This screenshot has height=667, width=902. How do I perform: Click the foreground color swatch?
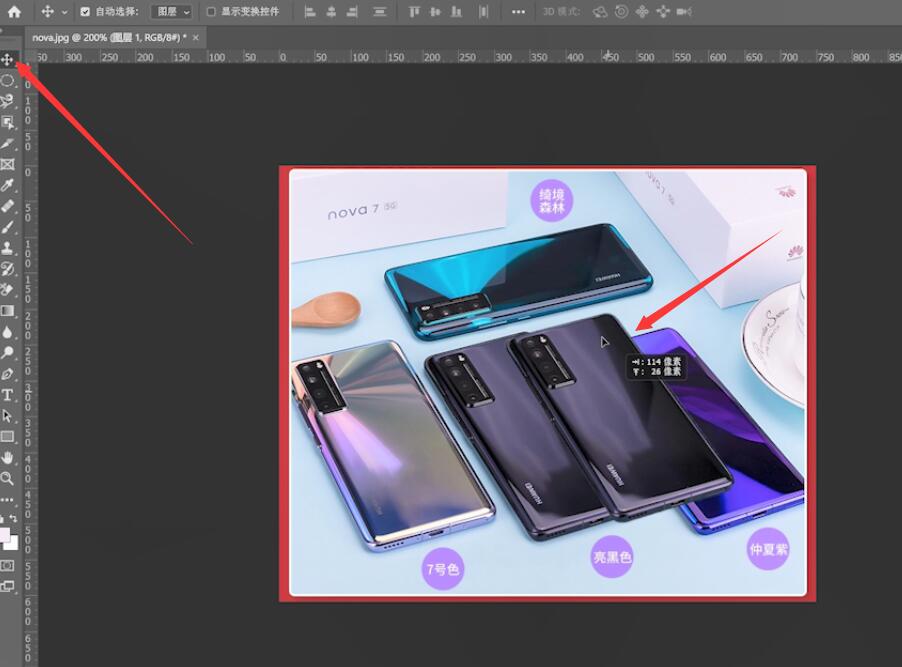(4, 535)
